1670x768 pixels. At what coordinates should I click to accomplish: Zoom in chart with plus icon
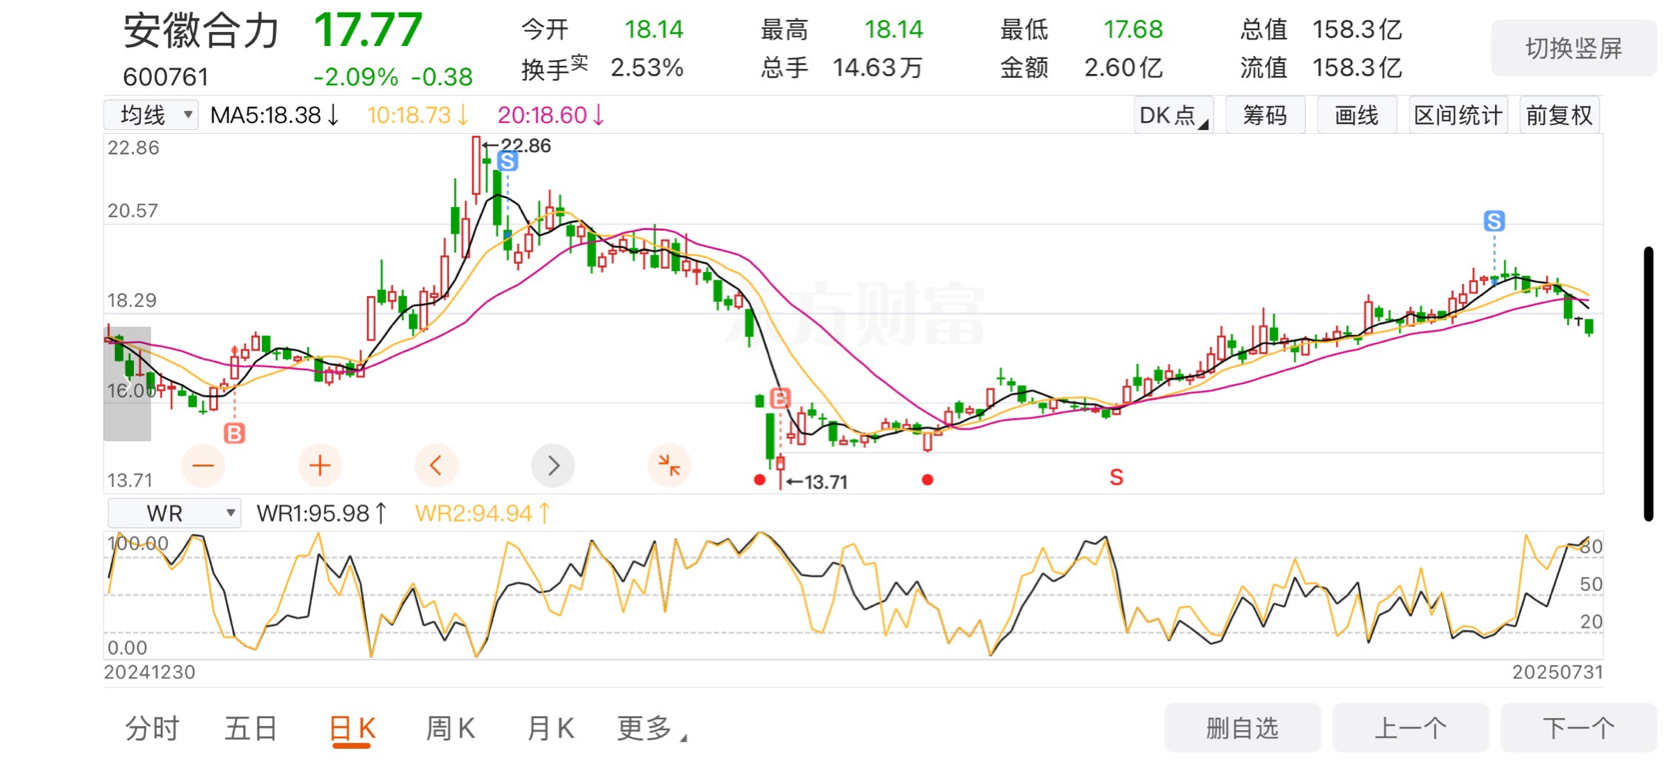(x=320, y=465)
